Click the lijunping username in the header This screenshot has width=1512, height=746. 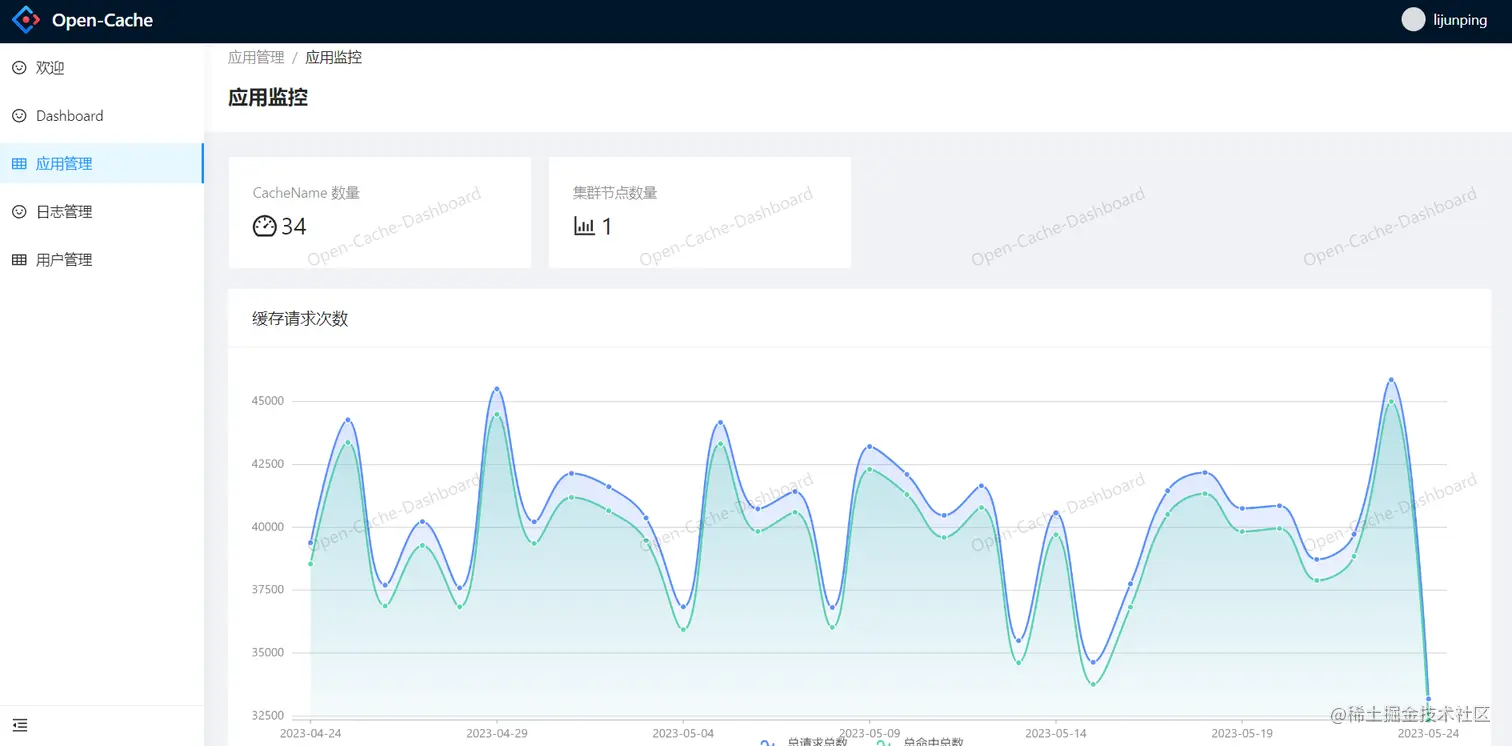tap(1460, 20)
